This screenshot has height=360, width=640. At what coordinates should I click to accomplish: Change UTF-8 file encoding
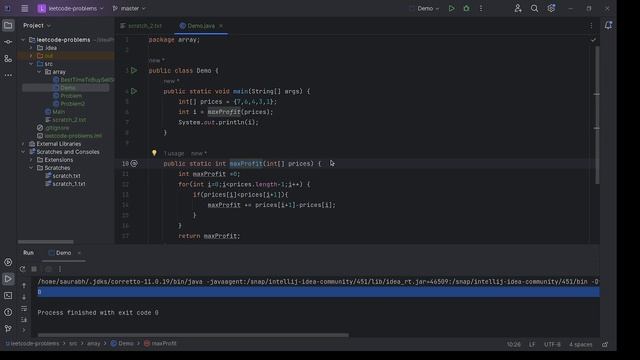[x=552, y=344]
